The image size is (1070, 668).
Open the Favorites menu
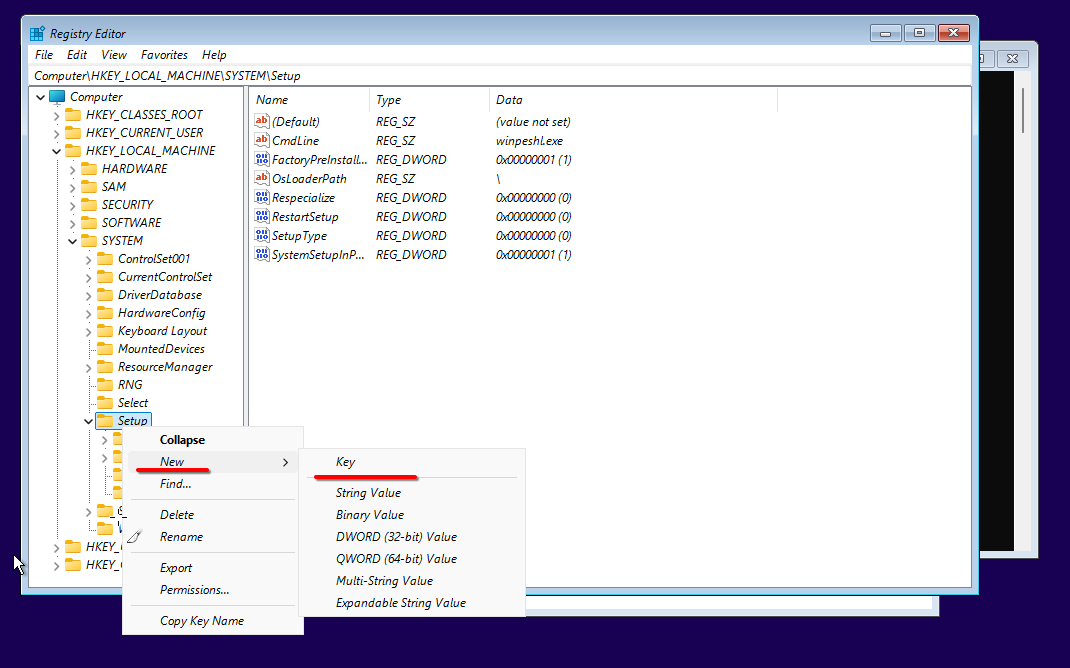pyautogui.click(x=164, y=55)
